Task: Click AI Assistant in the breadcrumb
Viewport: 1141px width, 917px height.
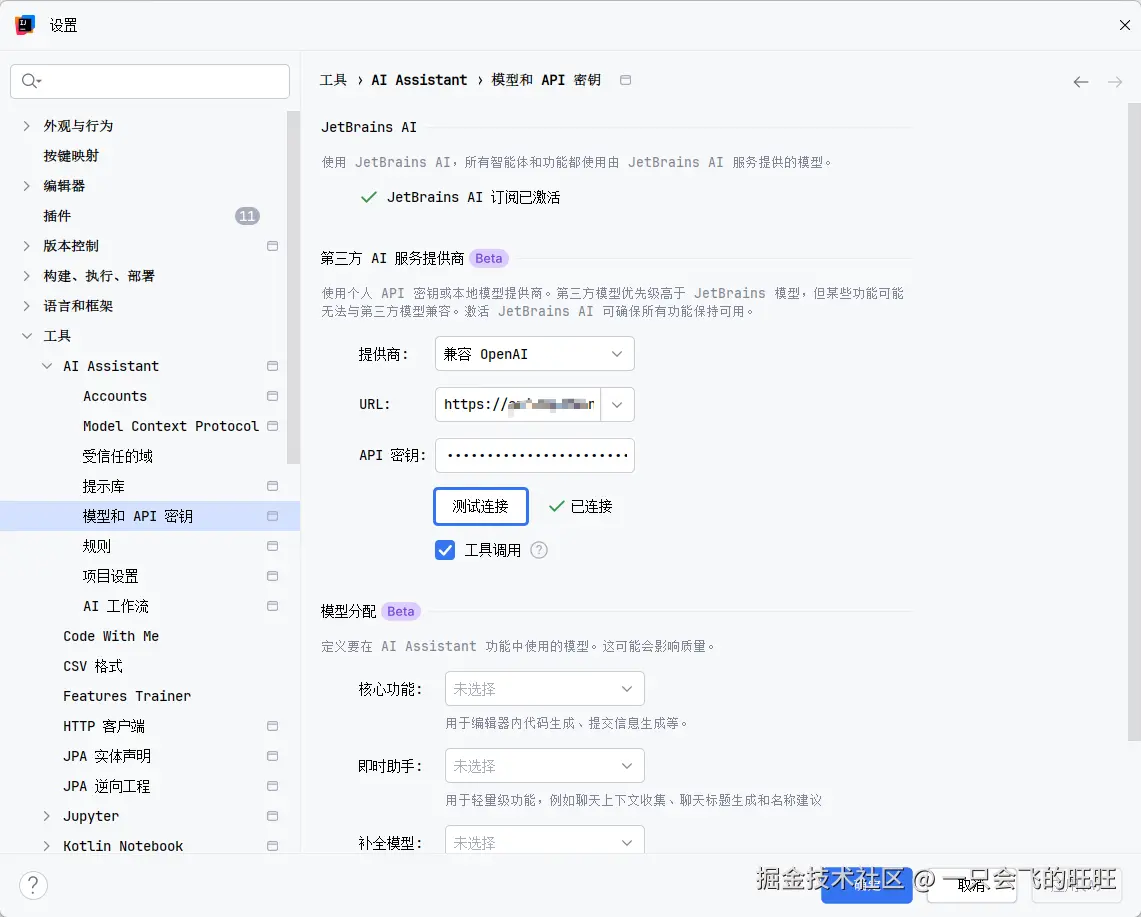Action: point(419,80)
